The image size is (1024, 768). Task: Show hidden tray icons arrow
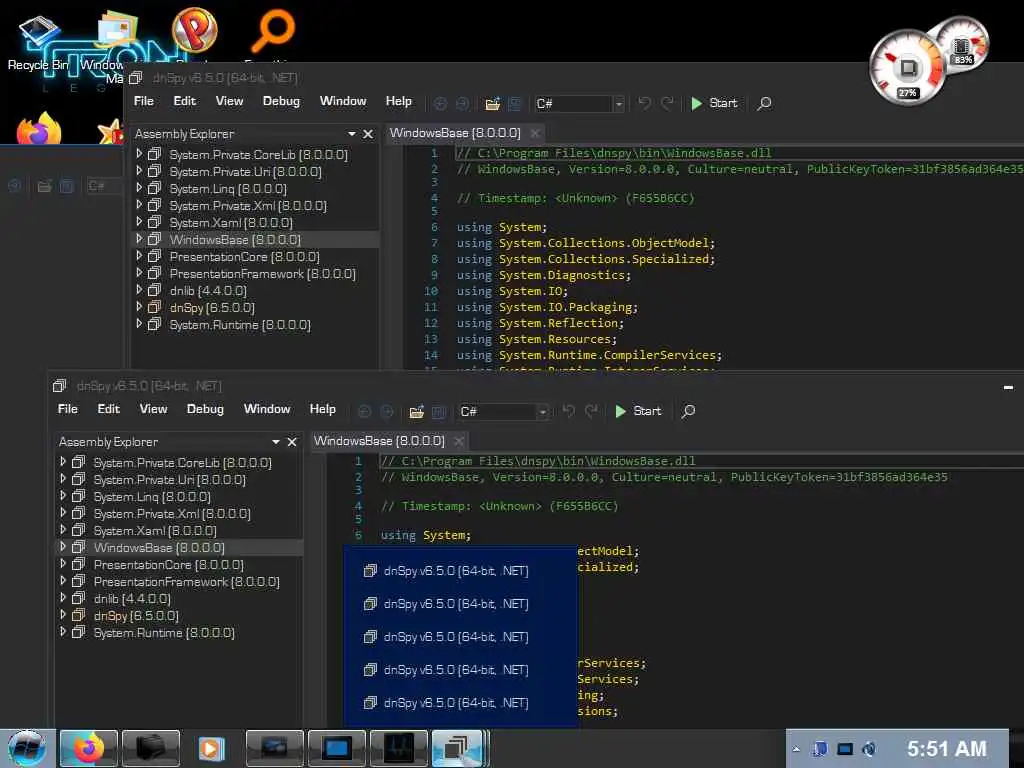coord(796,749)
